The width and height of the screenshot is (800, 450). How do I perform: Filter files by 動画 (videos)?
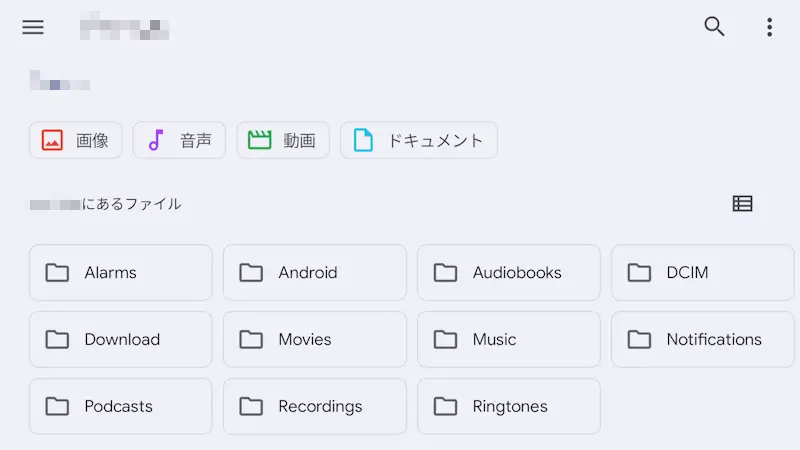283,140
